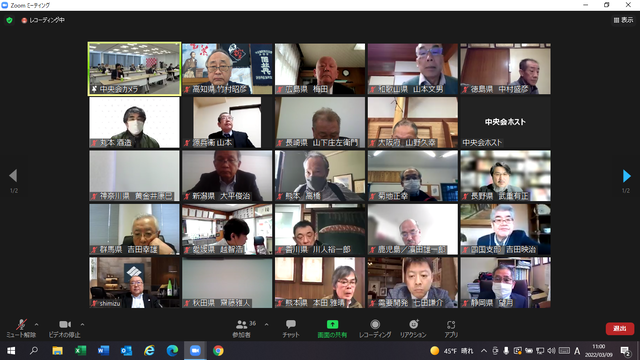Click the recording indicator レコーディング中

43,20
